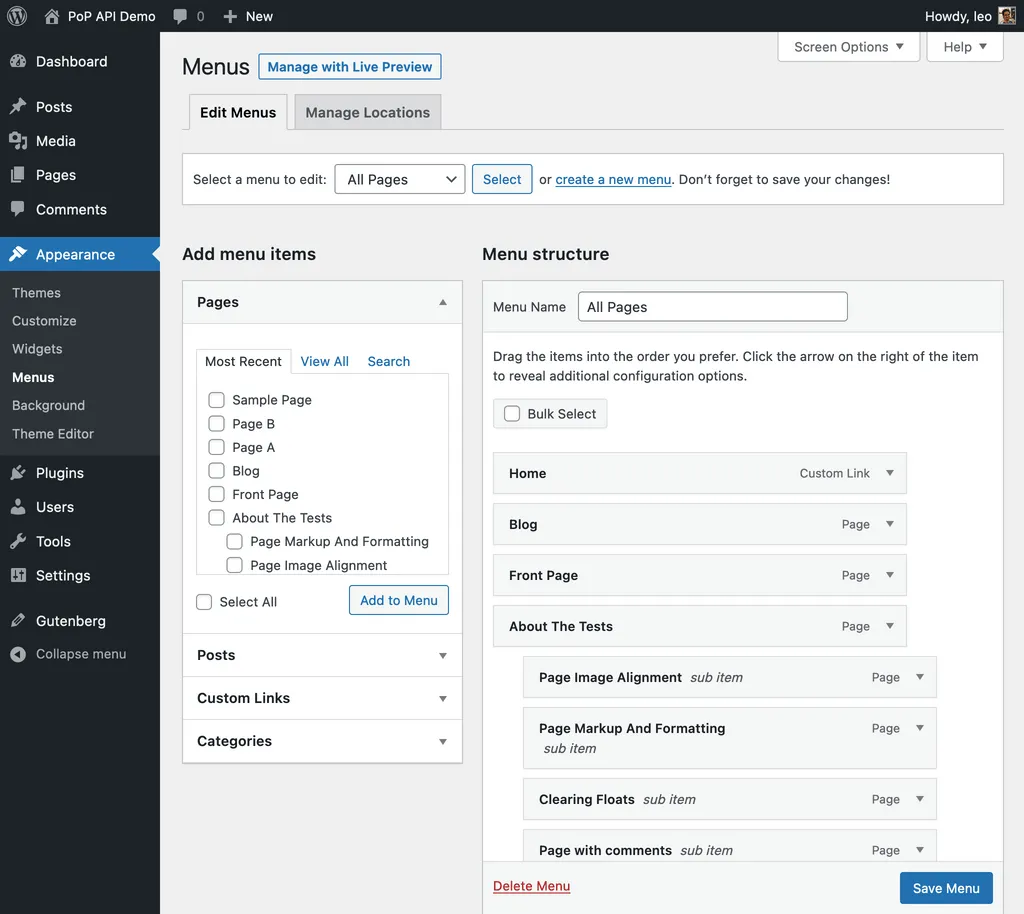The height and width of the screenshot is (914, 1024).
Task: Expand Page Image Alignment item arrow
Action: click(x=920, y=677)
